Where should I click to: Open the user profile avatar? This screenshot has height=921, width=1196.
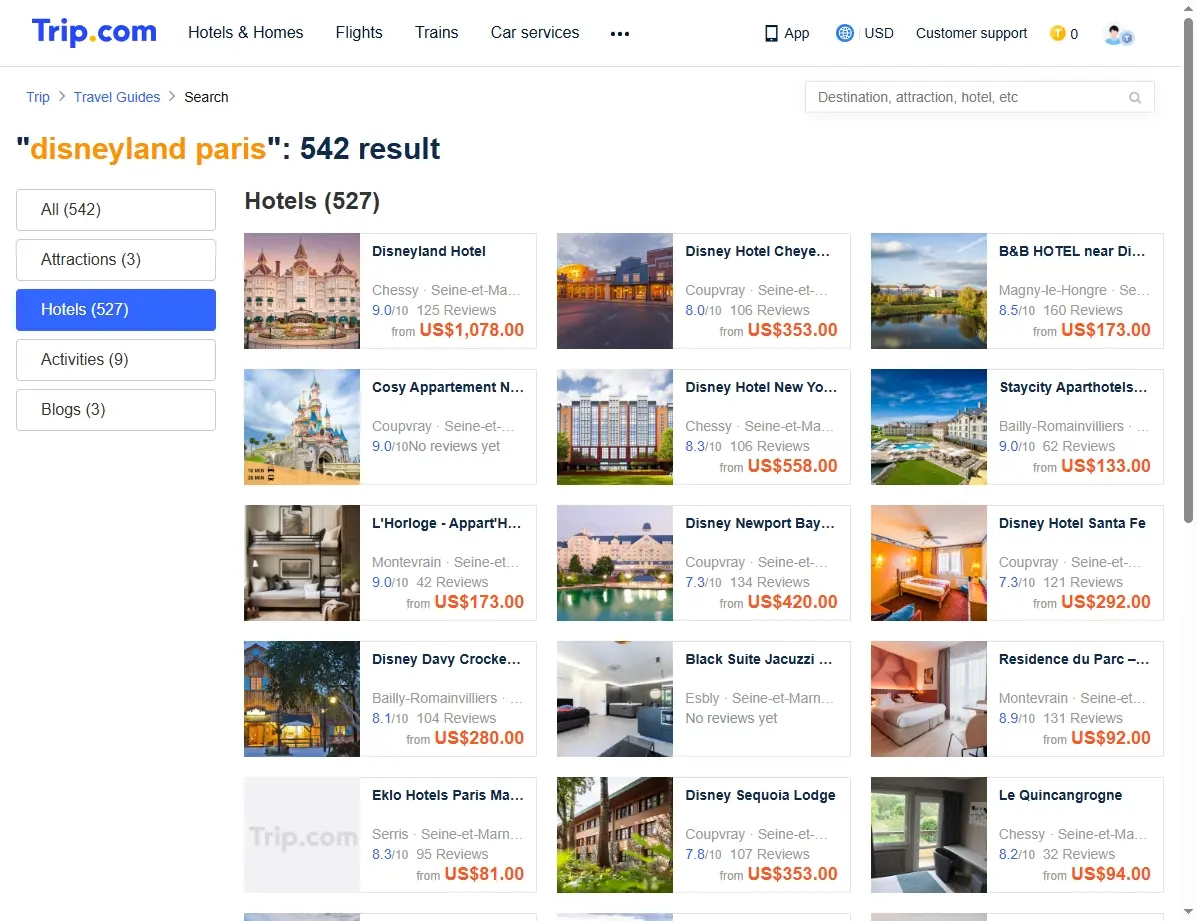1118,34
